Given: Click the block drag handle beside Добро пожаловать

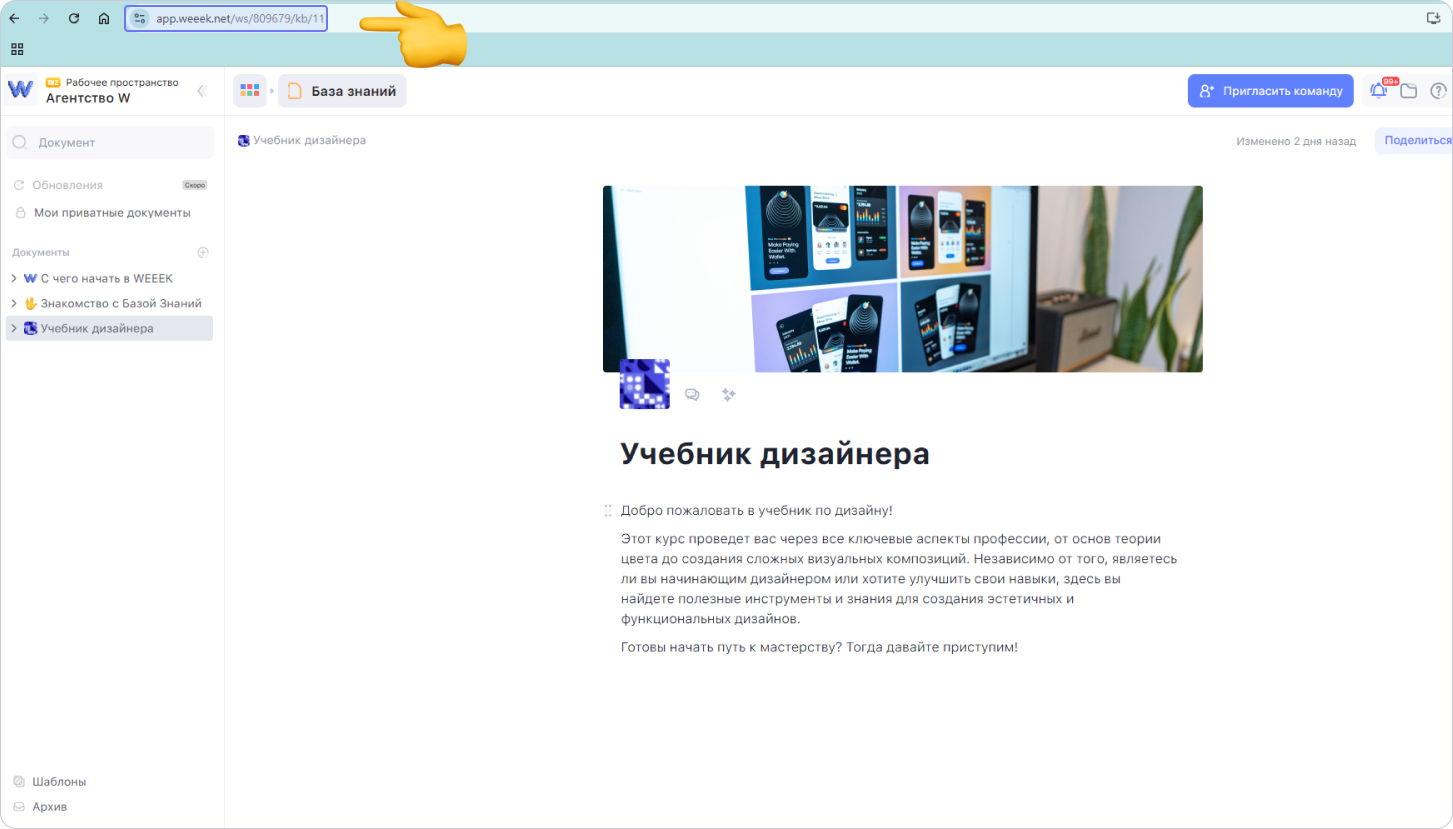Looking at the screenshot, I should pyautogui.click(x=607, y=511).
